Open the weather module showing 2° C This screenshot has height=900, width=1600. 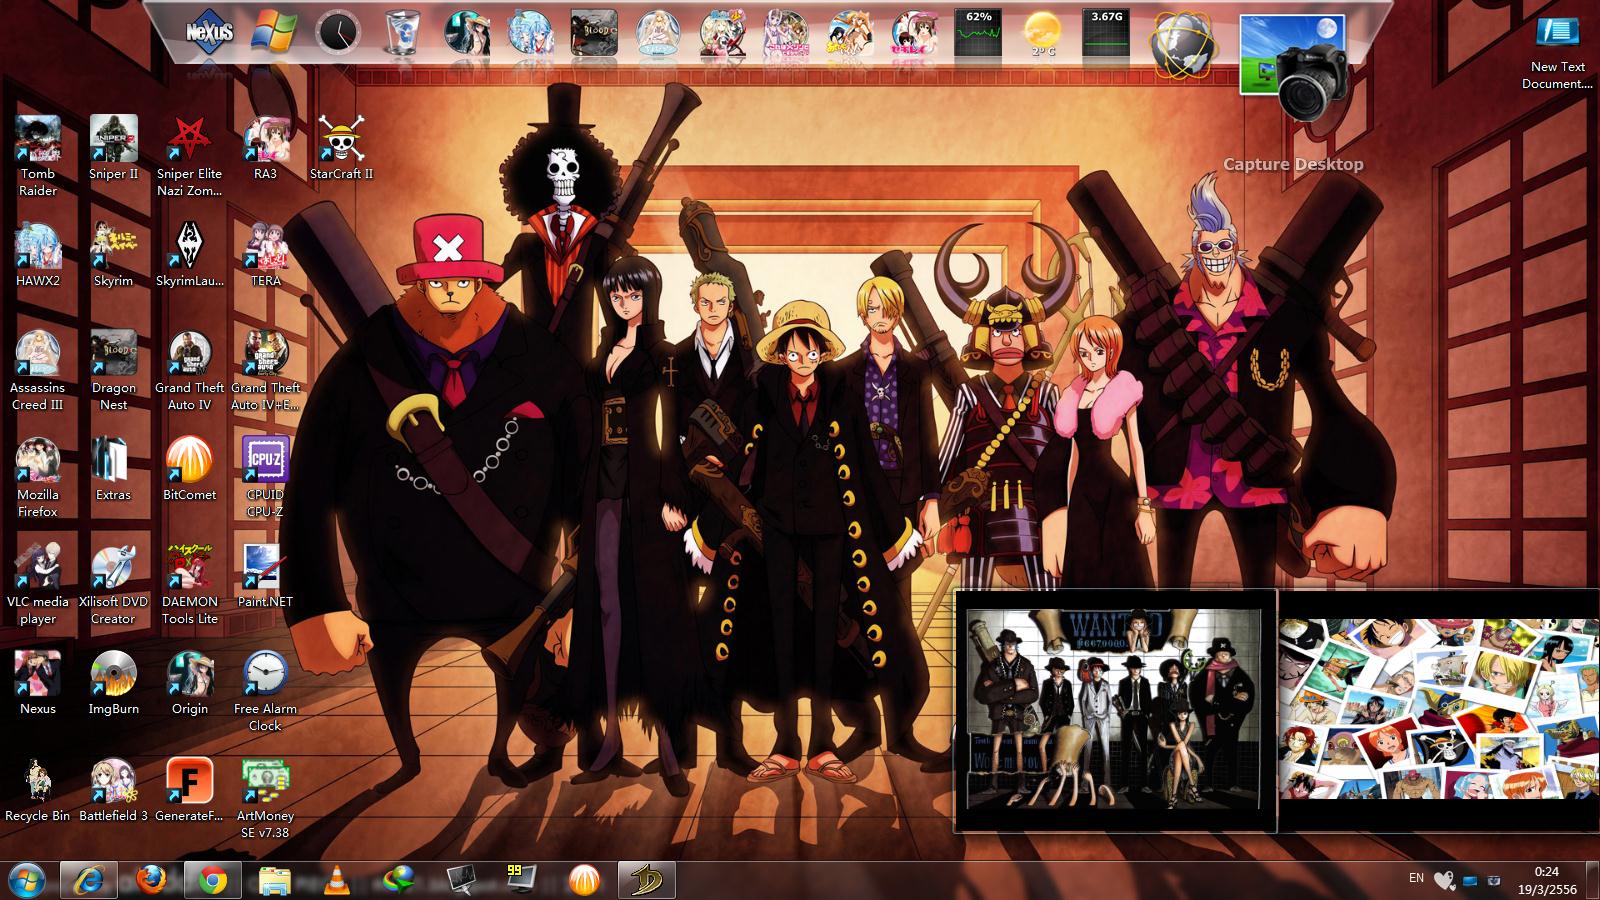tap(1042, 34)
